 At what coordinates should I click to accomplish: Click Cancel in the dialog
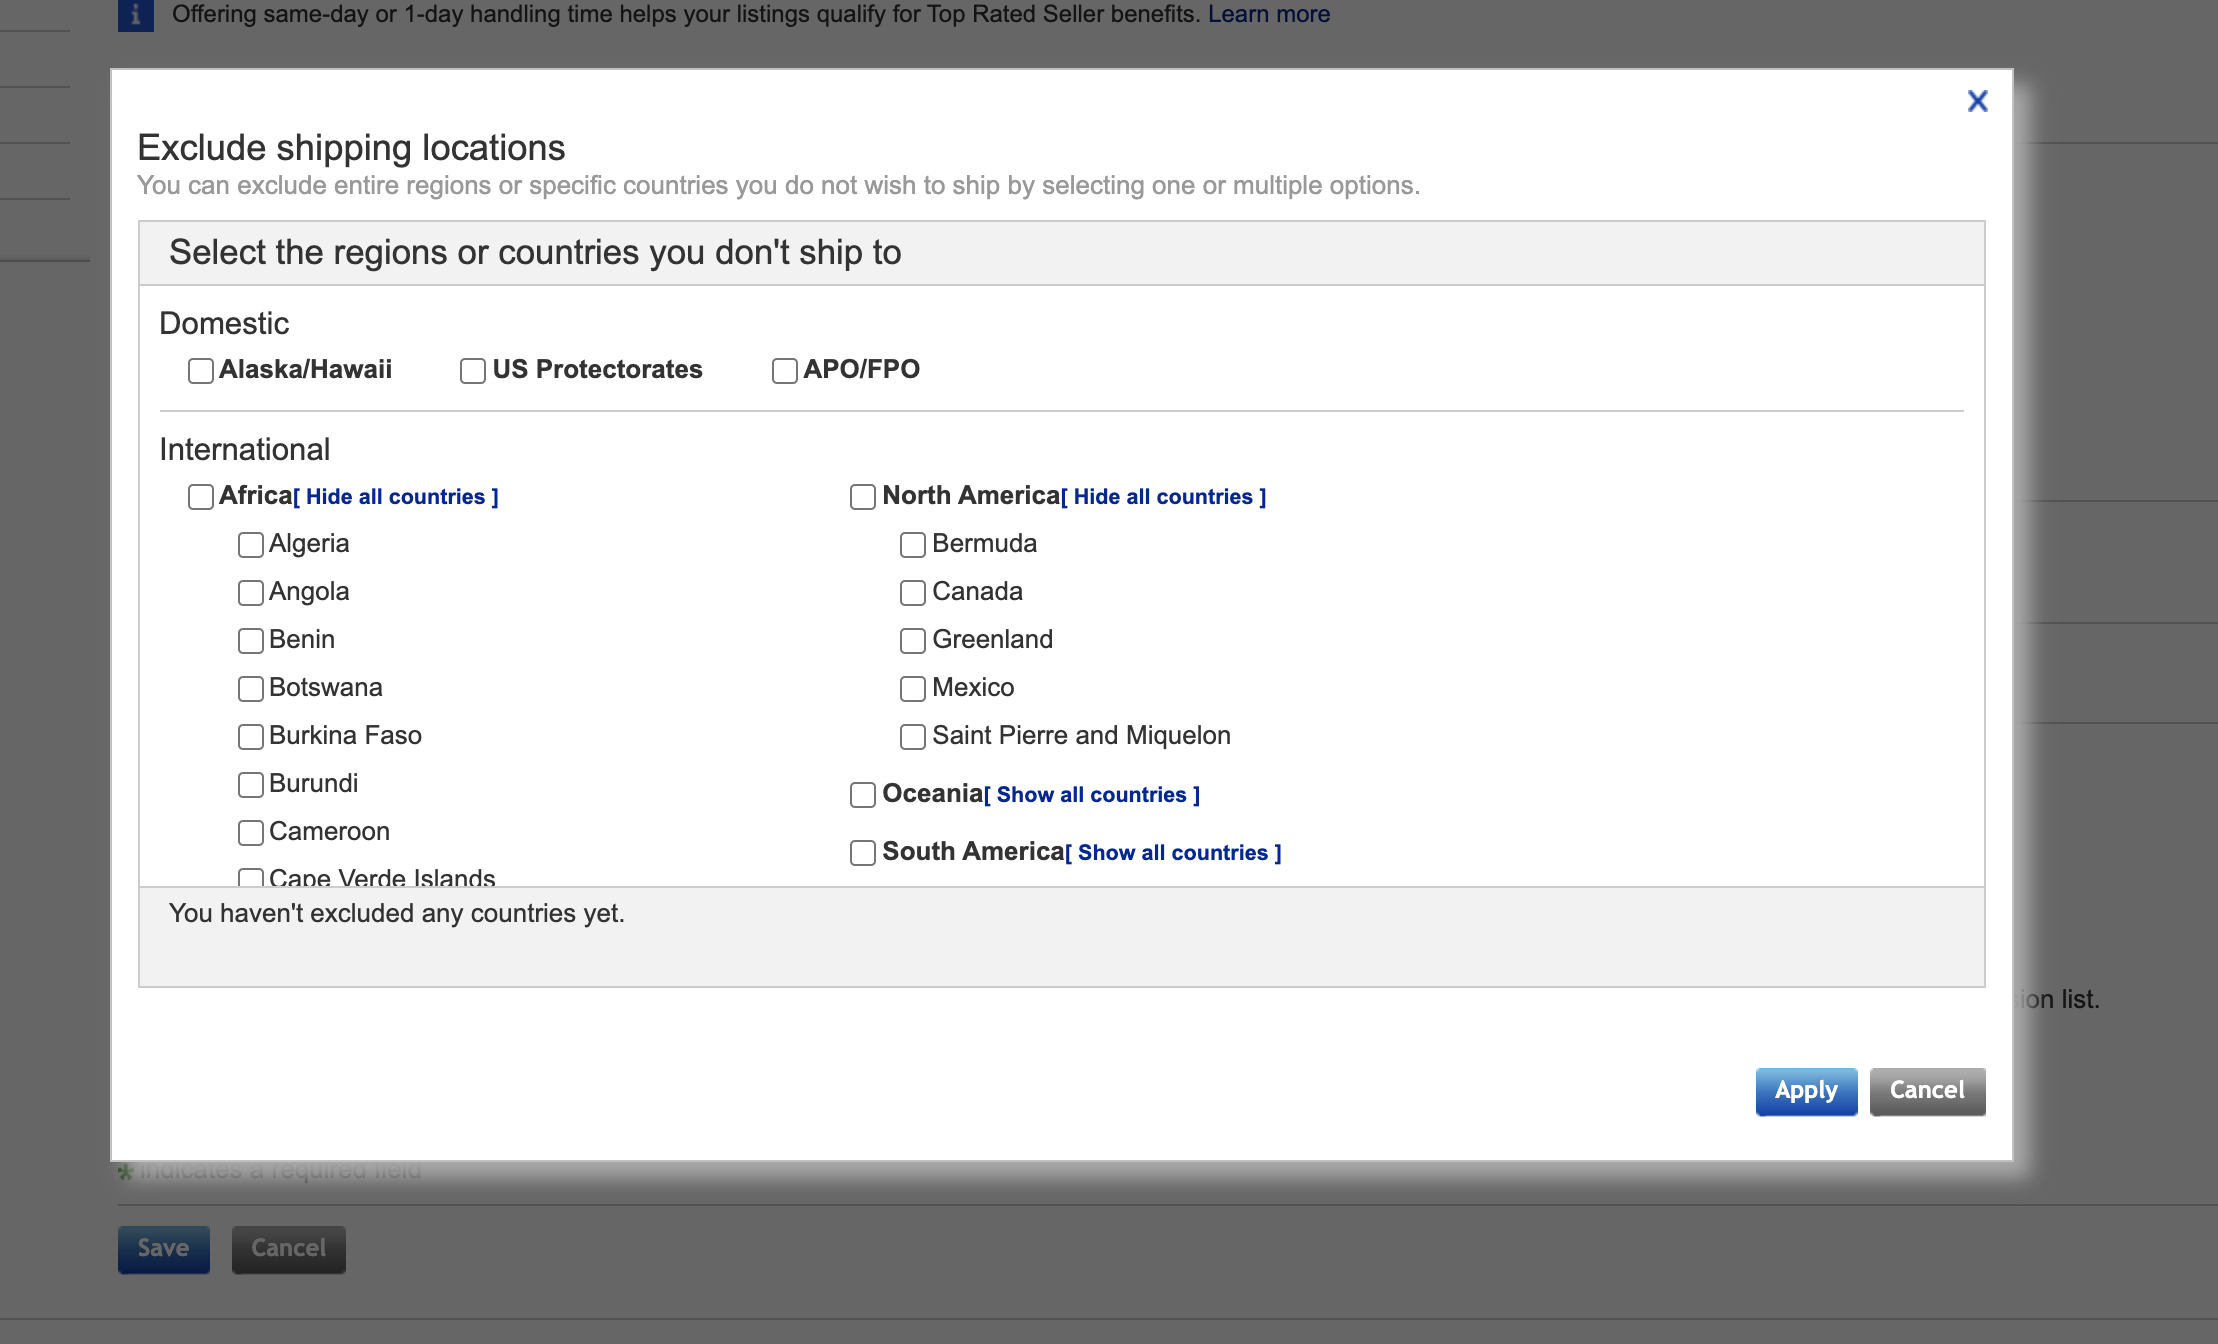pyautogui.click(x=1927, y=1091)
